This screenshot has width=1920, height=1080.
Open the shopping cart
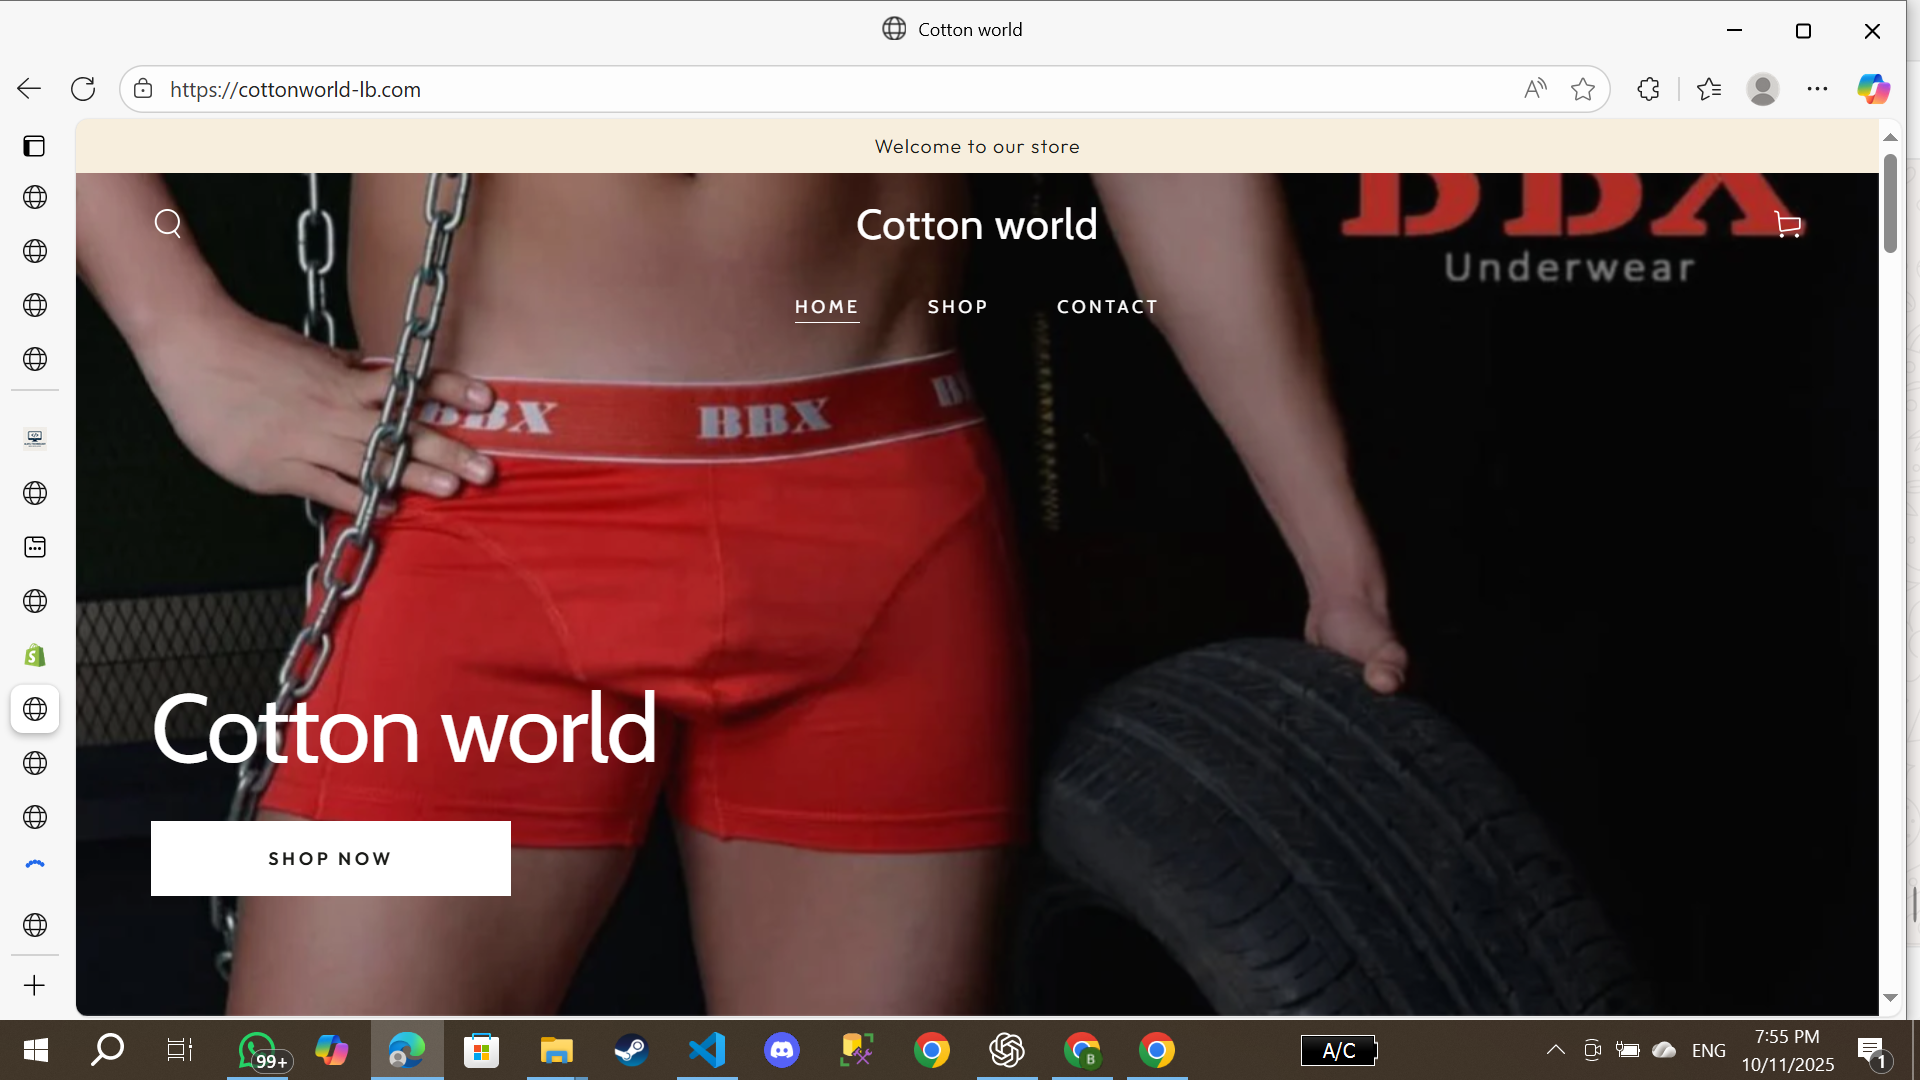1787,224
